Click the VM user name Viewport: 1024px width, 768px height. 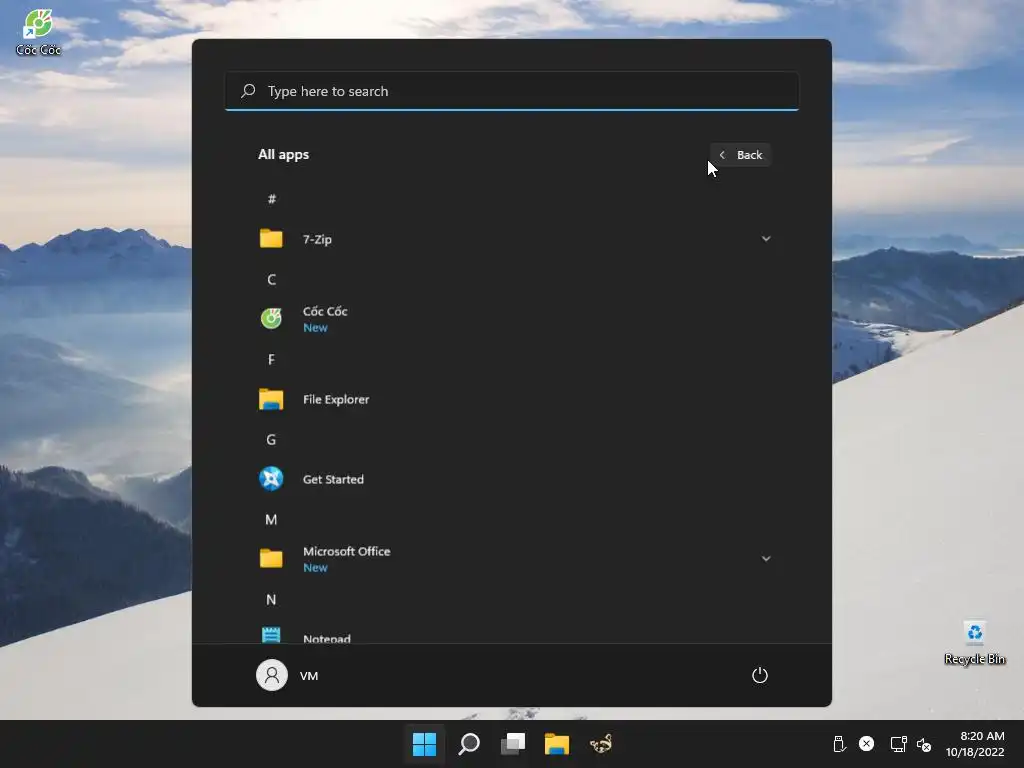pyautogui.click(x=309, y=676)
